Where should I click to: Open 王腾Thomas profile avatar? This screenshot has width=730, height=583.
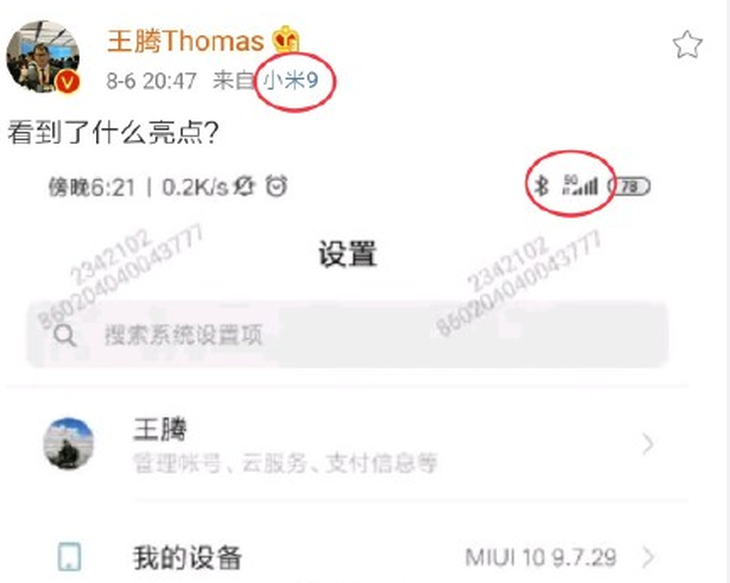click(43, 57)
